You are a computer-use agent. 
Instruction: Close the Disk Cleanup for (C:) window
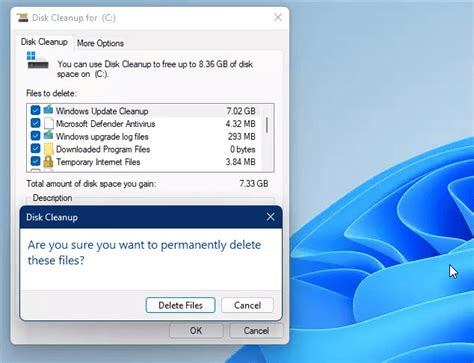click(x=278, y=17)
